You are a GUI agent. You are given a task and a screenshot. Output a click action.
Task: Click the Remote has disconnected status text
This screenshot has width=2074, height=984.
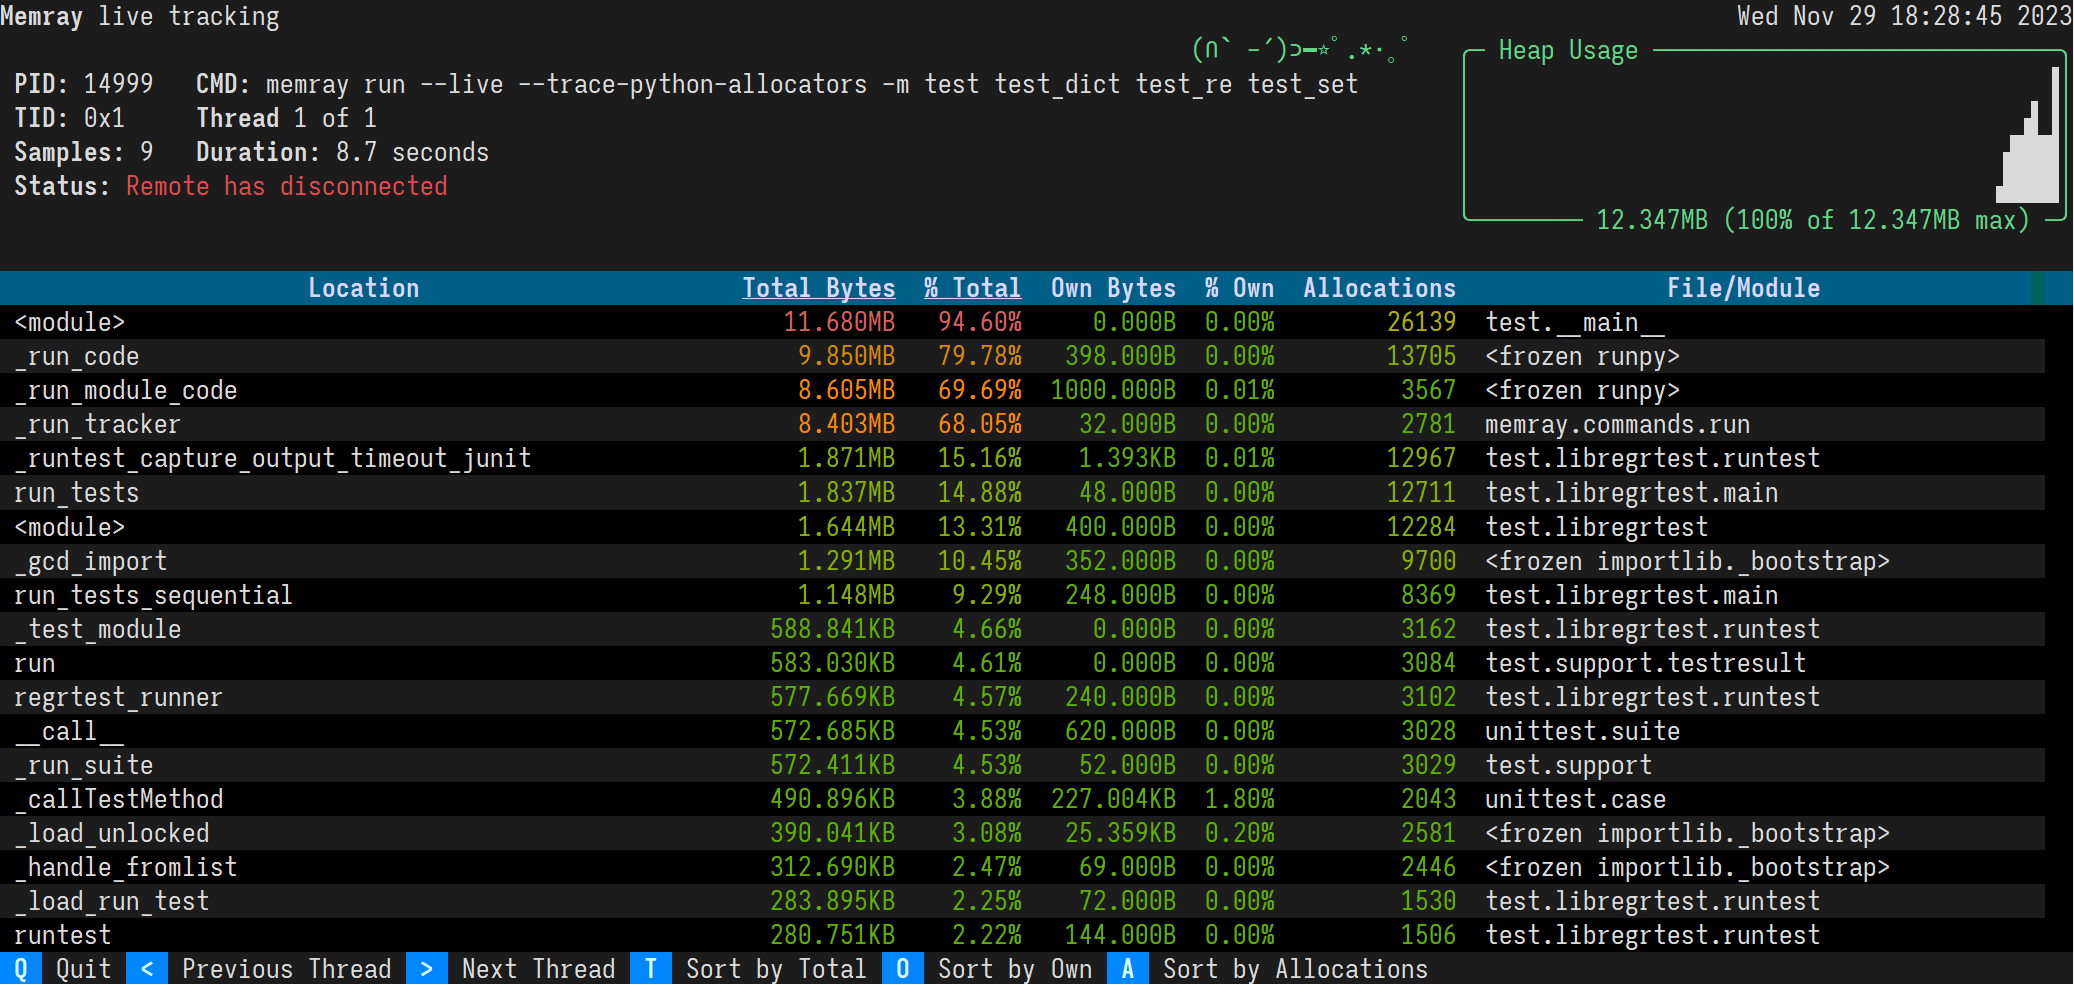(x=286, y=186)
